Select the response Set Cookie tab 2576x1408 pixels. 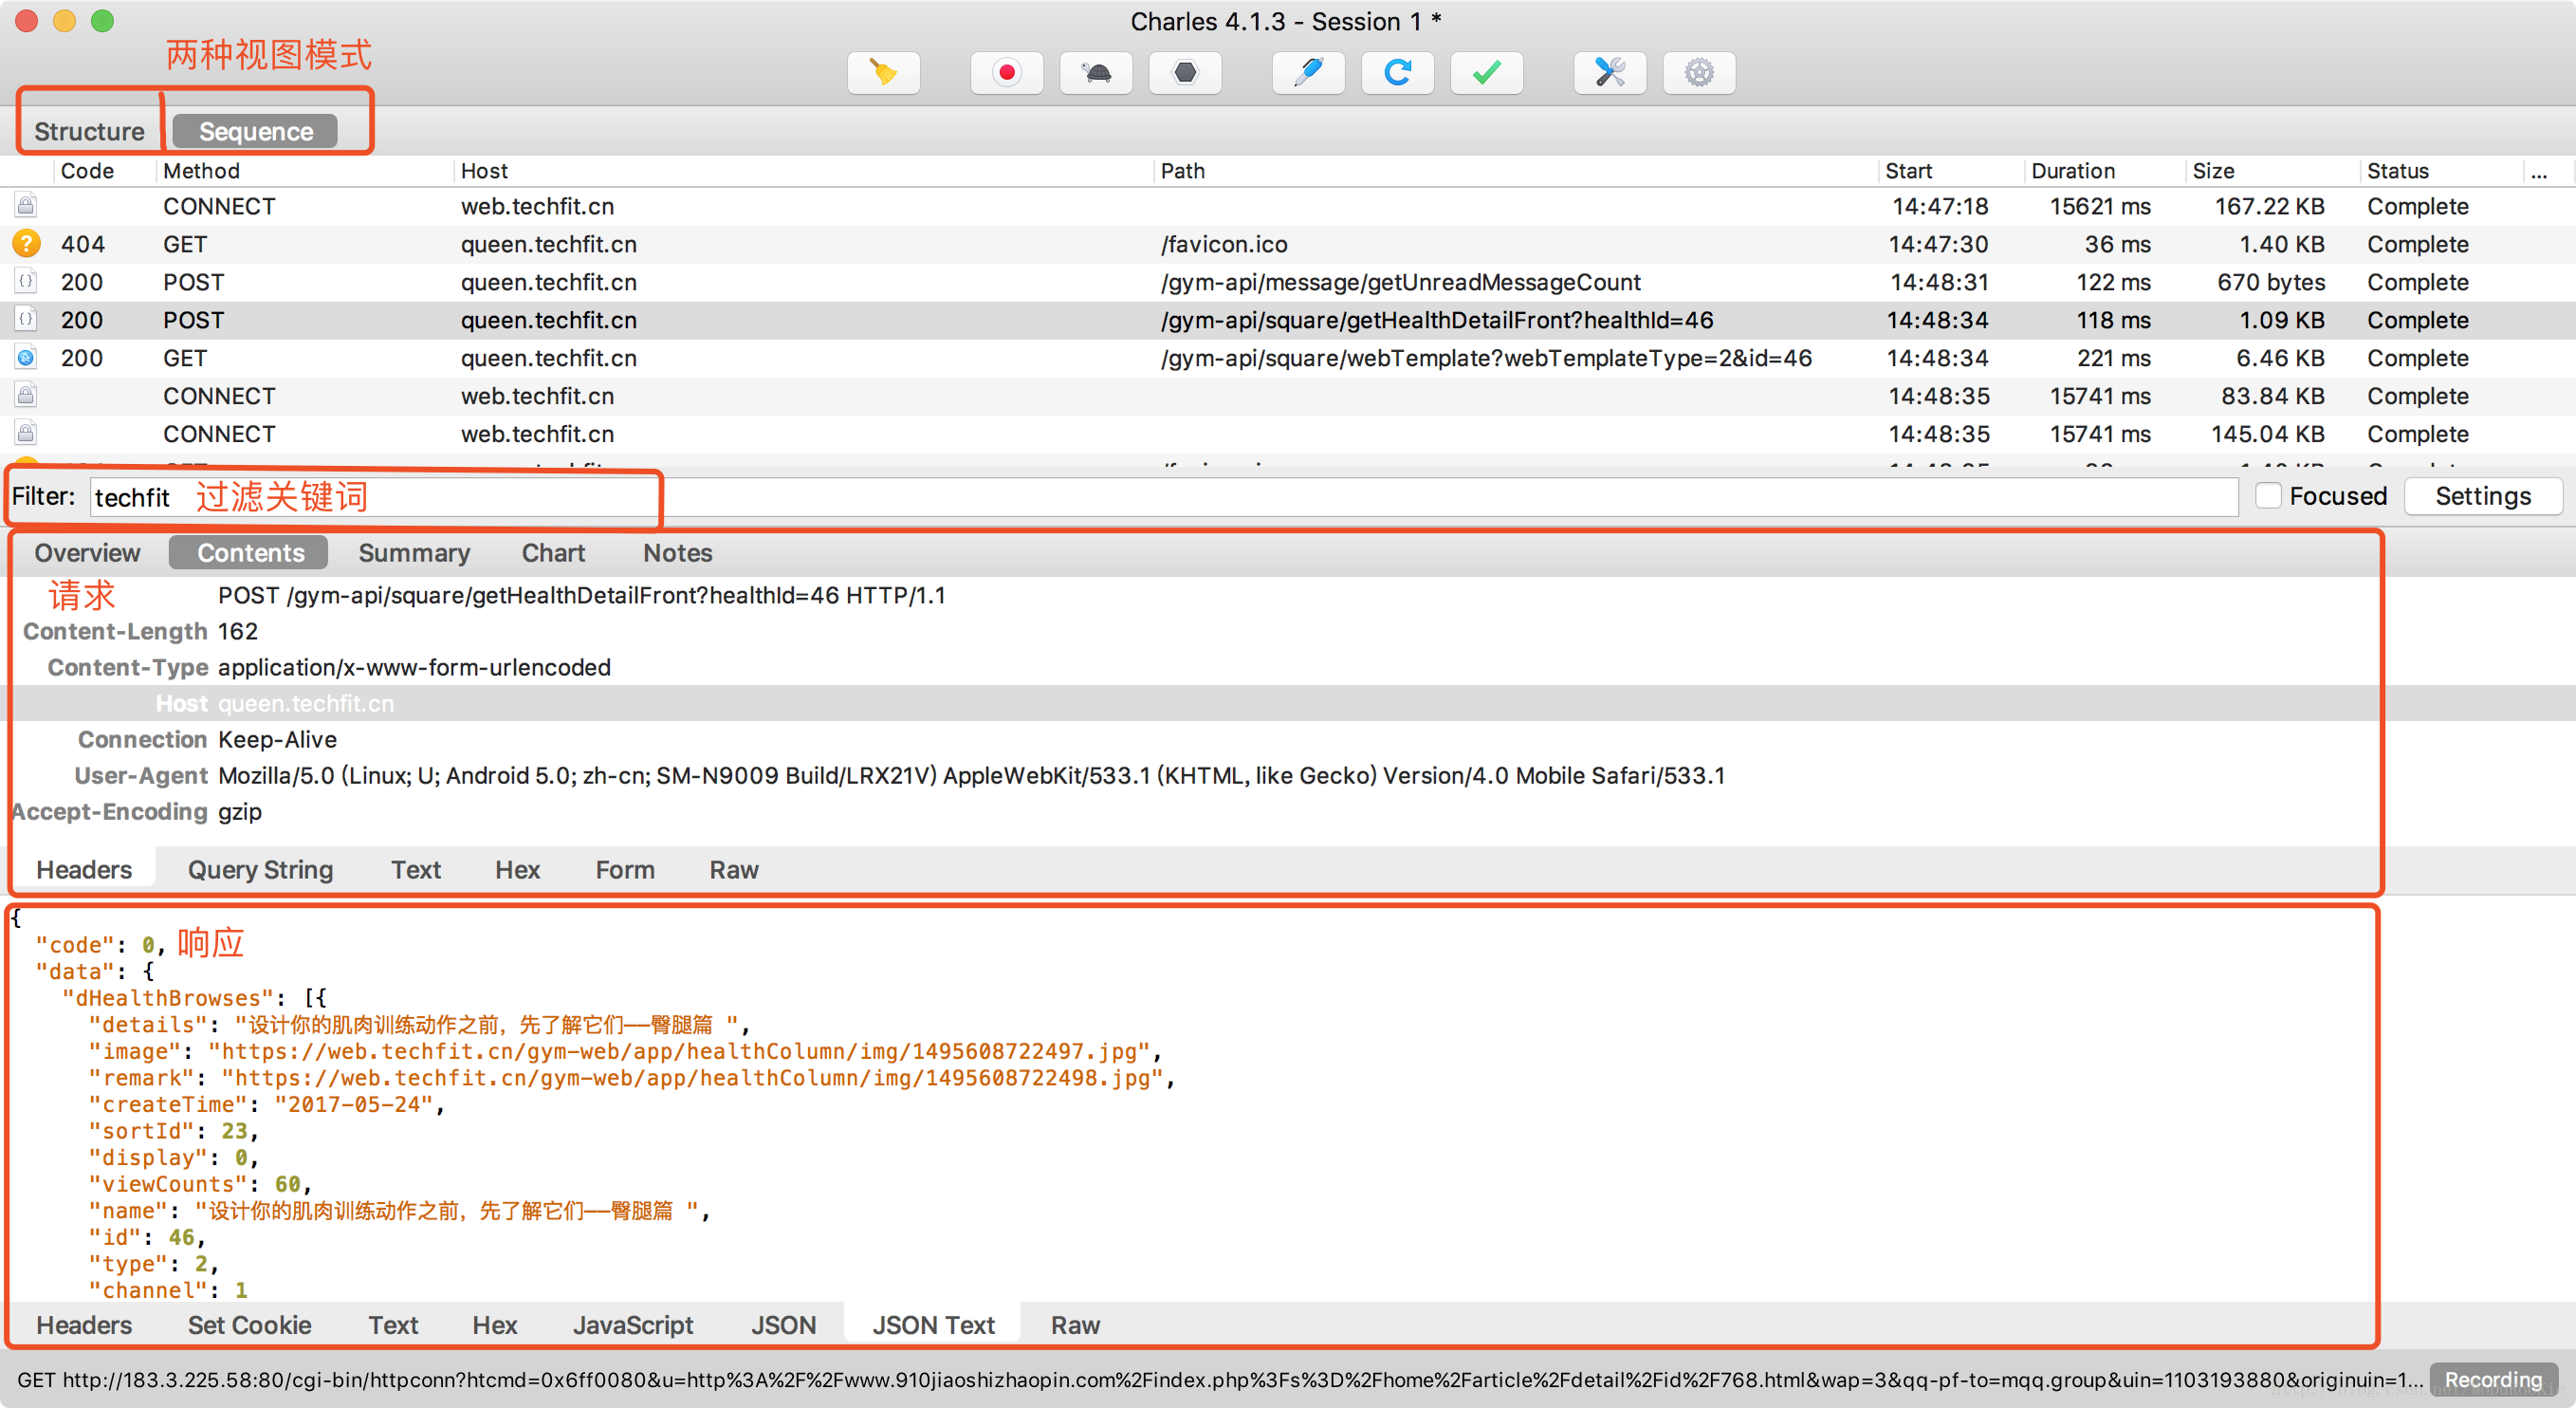(x=250, y=1325)
